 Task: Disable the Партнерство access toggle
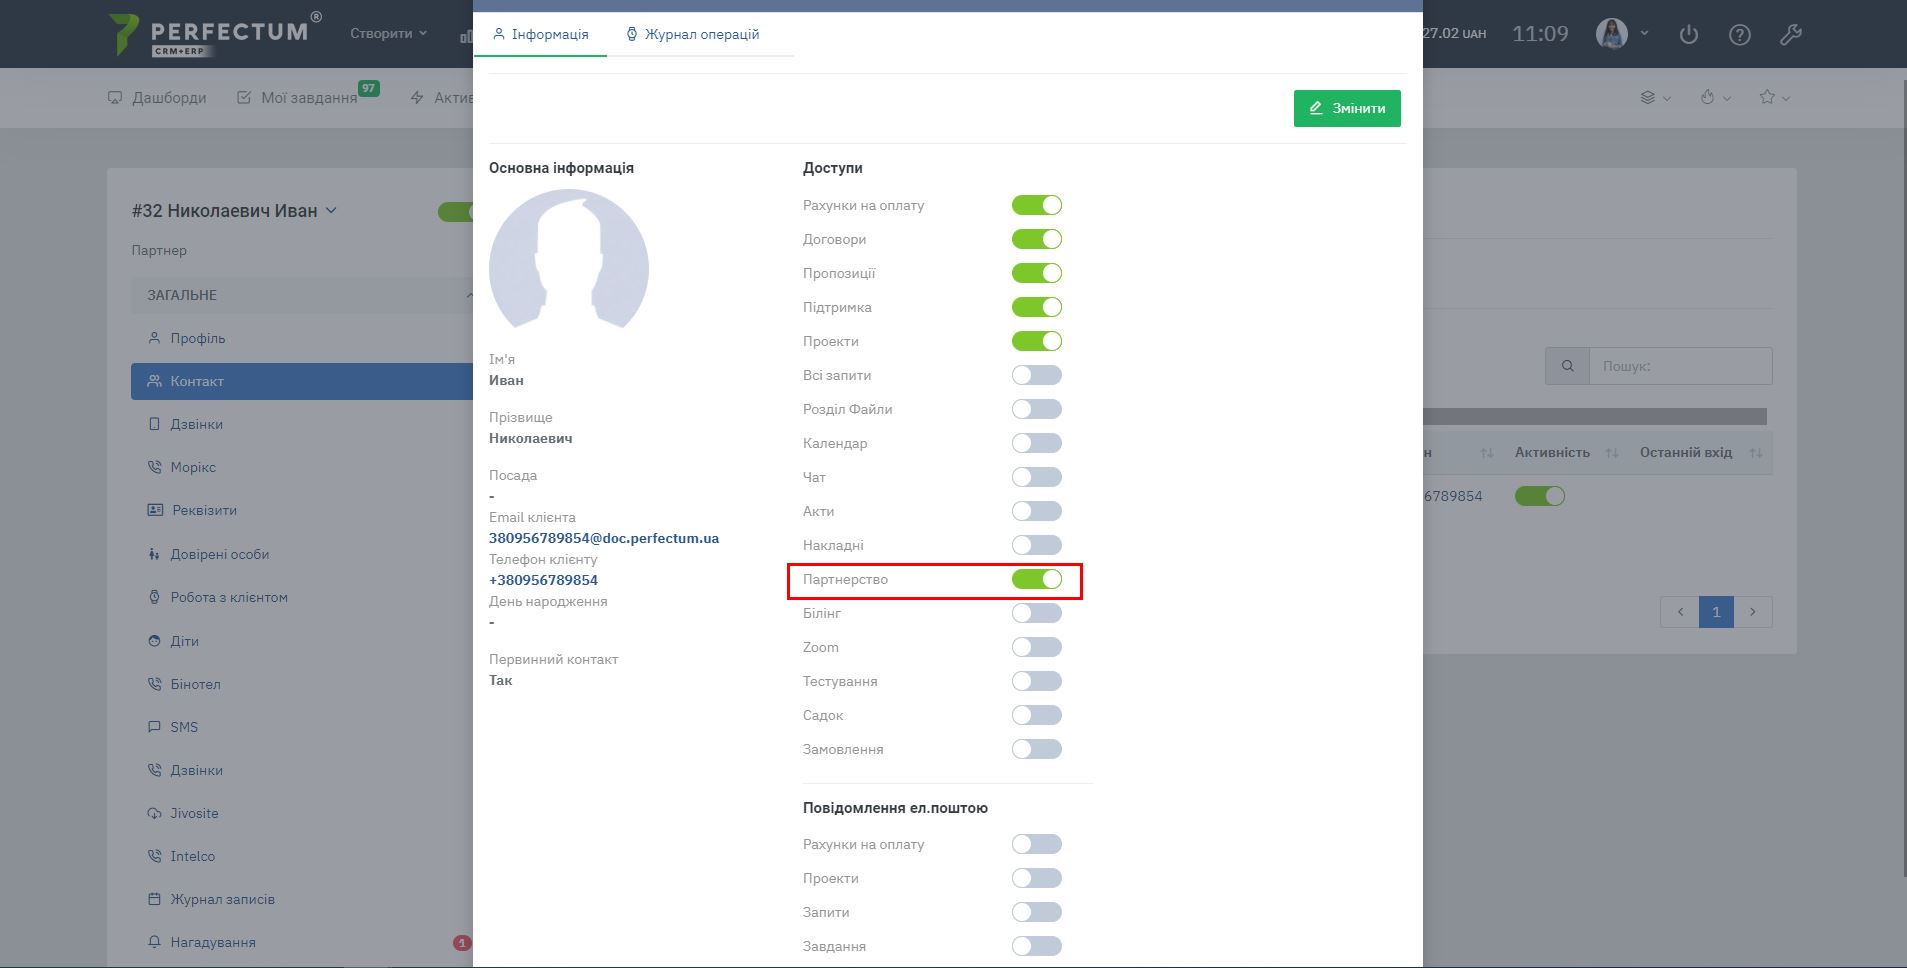click(x=1036, y=579)
